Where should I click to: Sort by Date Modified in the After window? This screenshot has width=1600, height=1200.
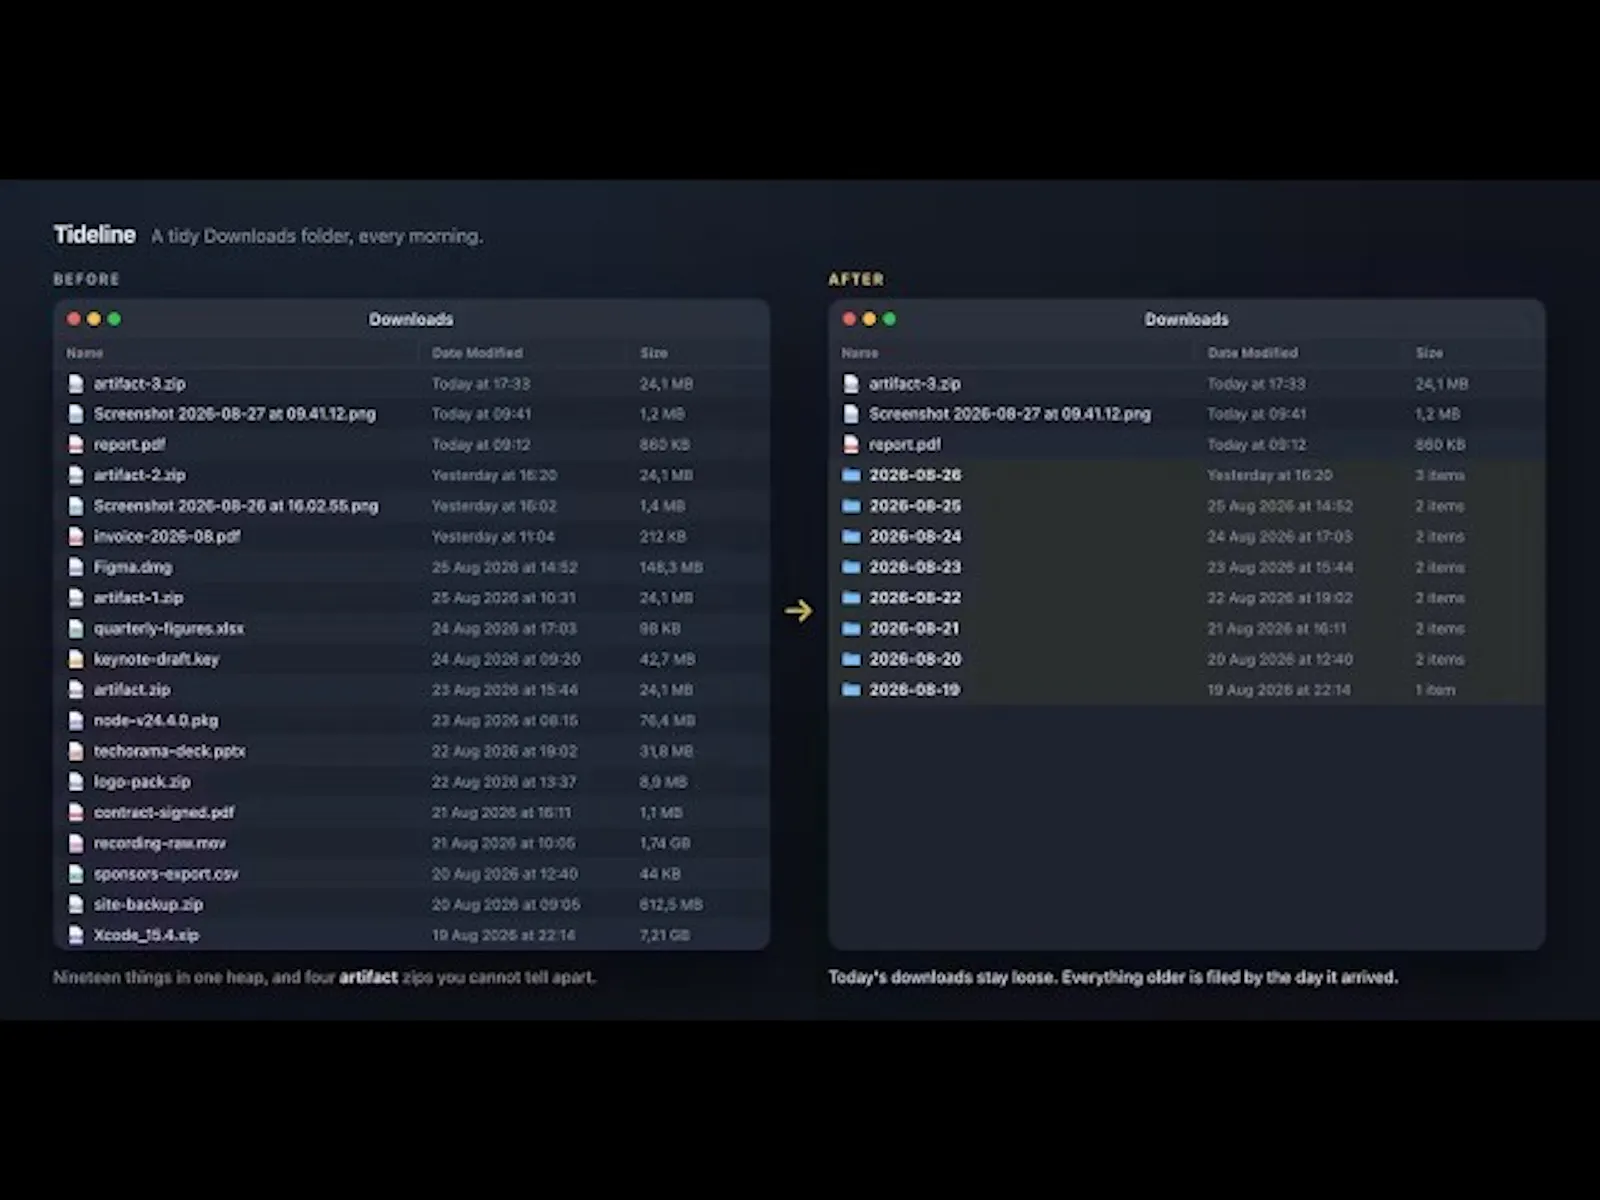pos(1252,353)
